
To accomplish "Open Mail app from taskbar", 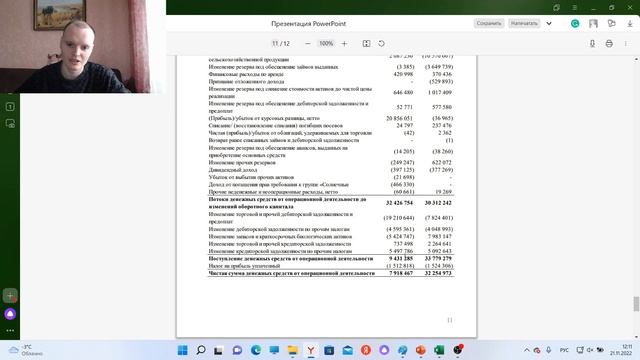I will click(347, 350).
